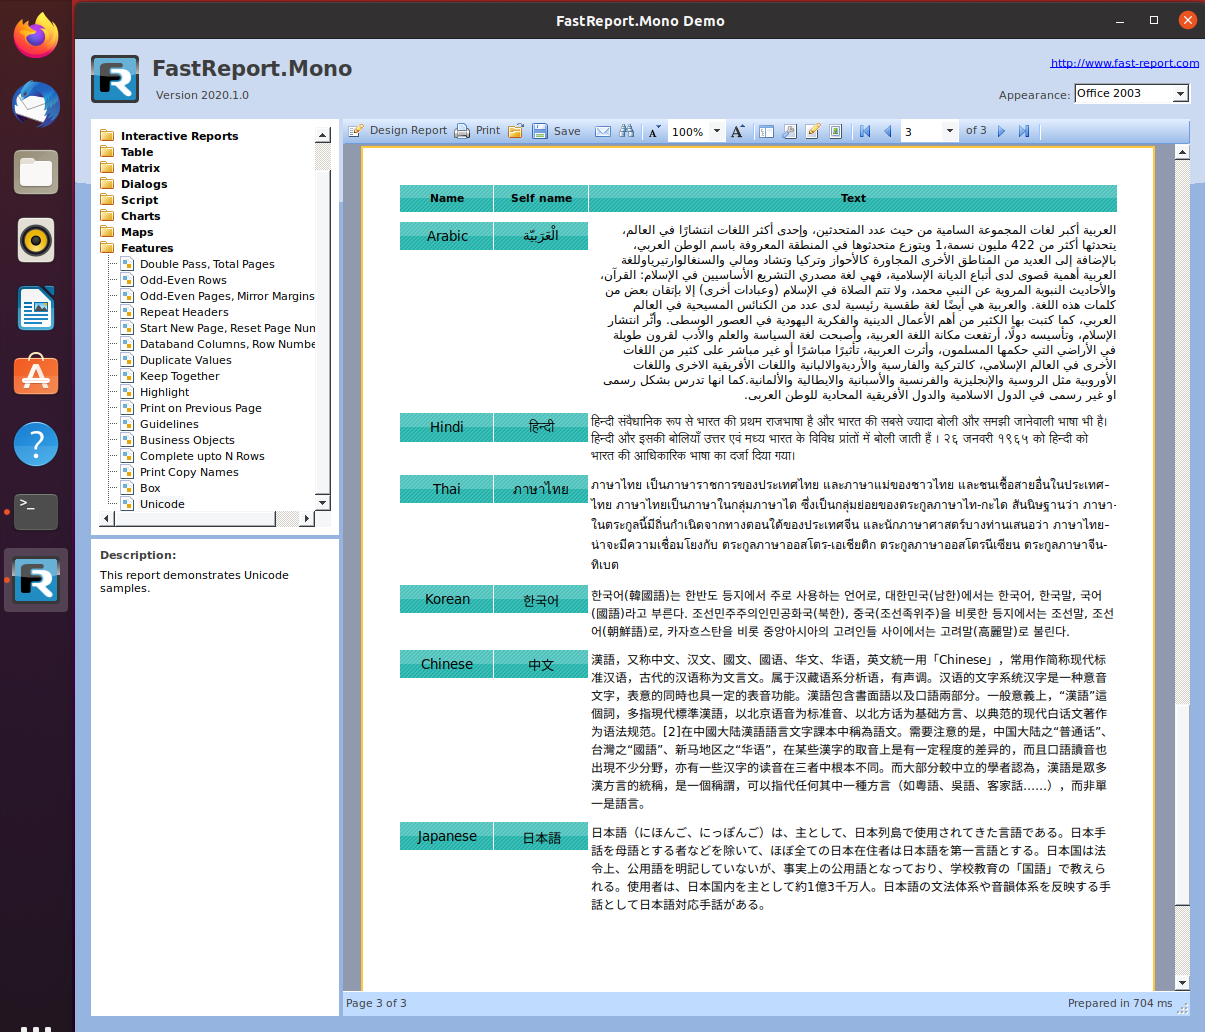The height and width of the screenshot is (1032, 1205).
Task: Click the FastReport logo icon in header
Action: (115, 79)
